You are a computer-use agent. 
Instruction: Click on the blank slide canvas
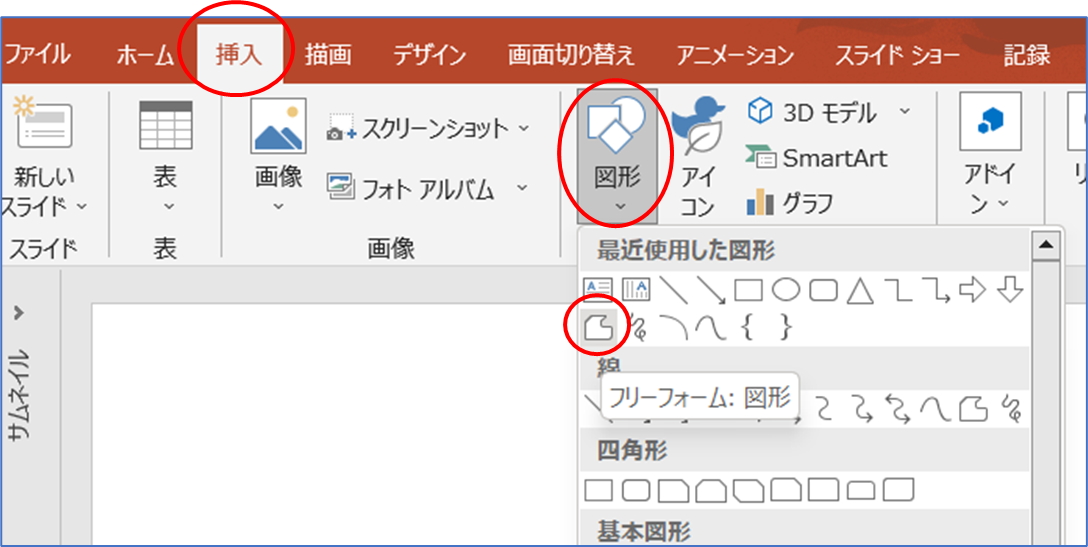(x=333, y=423)
